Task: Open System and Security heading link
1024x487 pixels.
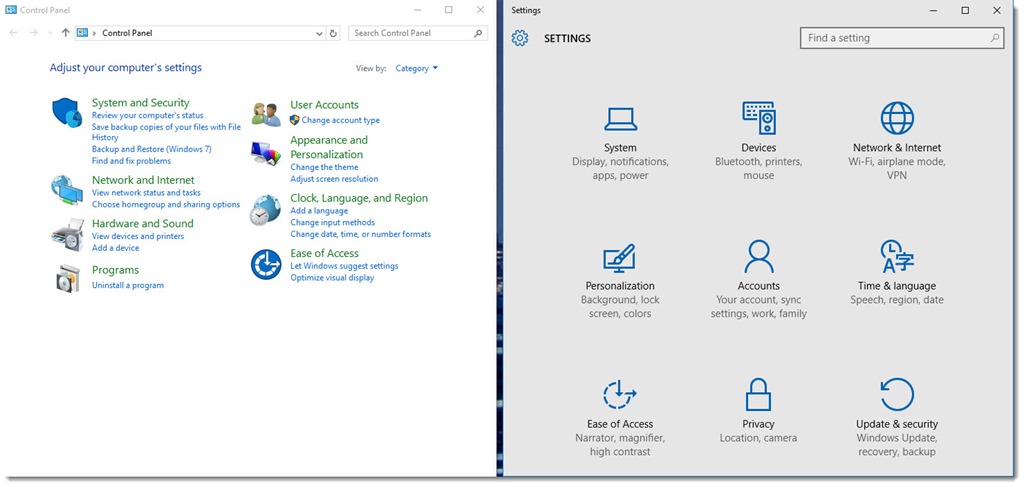Action: pyautogui.click(x=140, y=102)
